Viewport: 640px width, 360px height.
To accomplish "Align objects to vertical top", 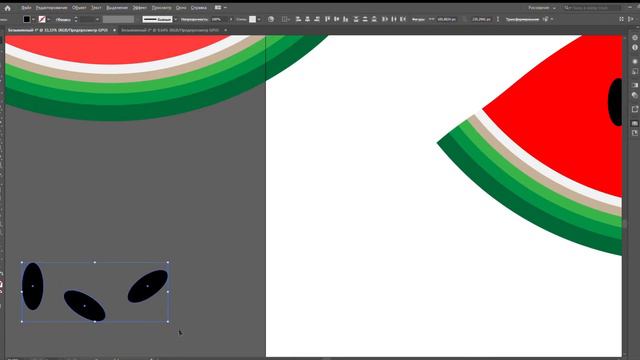I will coord(327,19).
